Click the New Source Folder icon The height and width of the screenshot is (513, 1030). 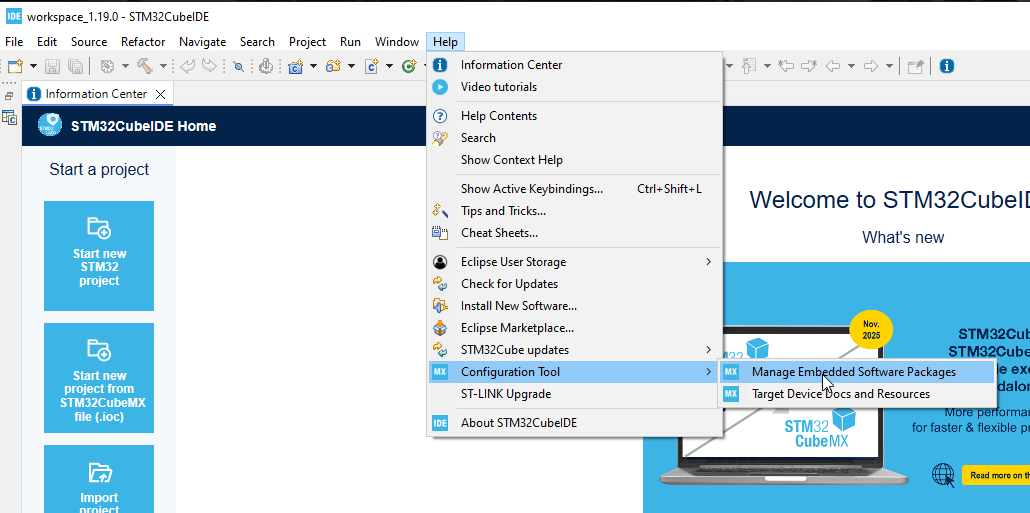334,66
